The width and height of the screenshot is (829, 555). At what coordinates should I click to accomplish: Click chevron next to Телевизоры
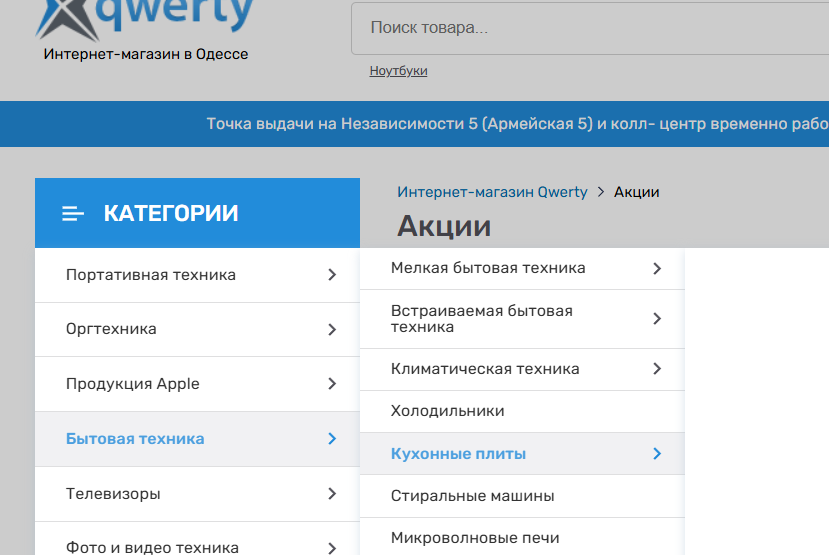click(x=332, y=494)
